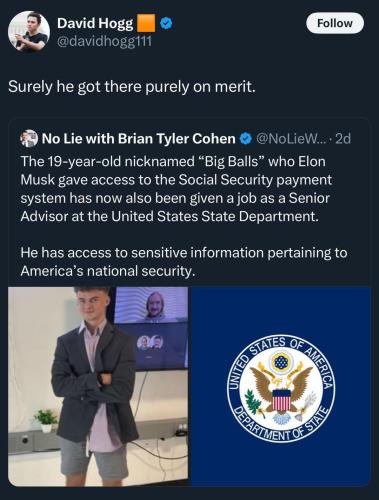Click the video-call face on the monitor
Image resolution: width=379 pixels, height=500 pixels.
pyautogui.click(x=155, y=305)
